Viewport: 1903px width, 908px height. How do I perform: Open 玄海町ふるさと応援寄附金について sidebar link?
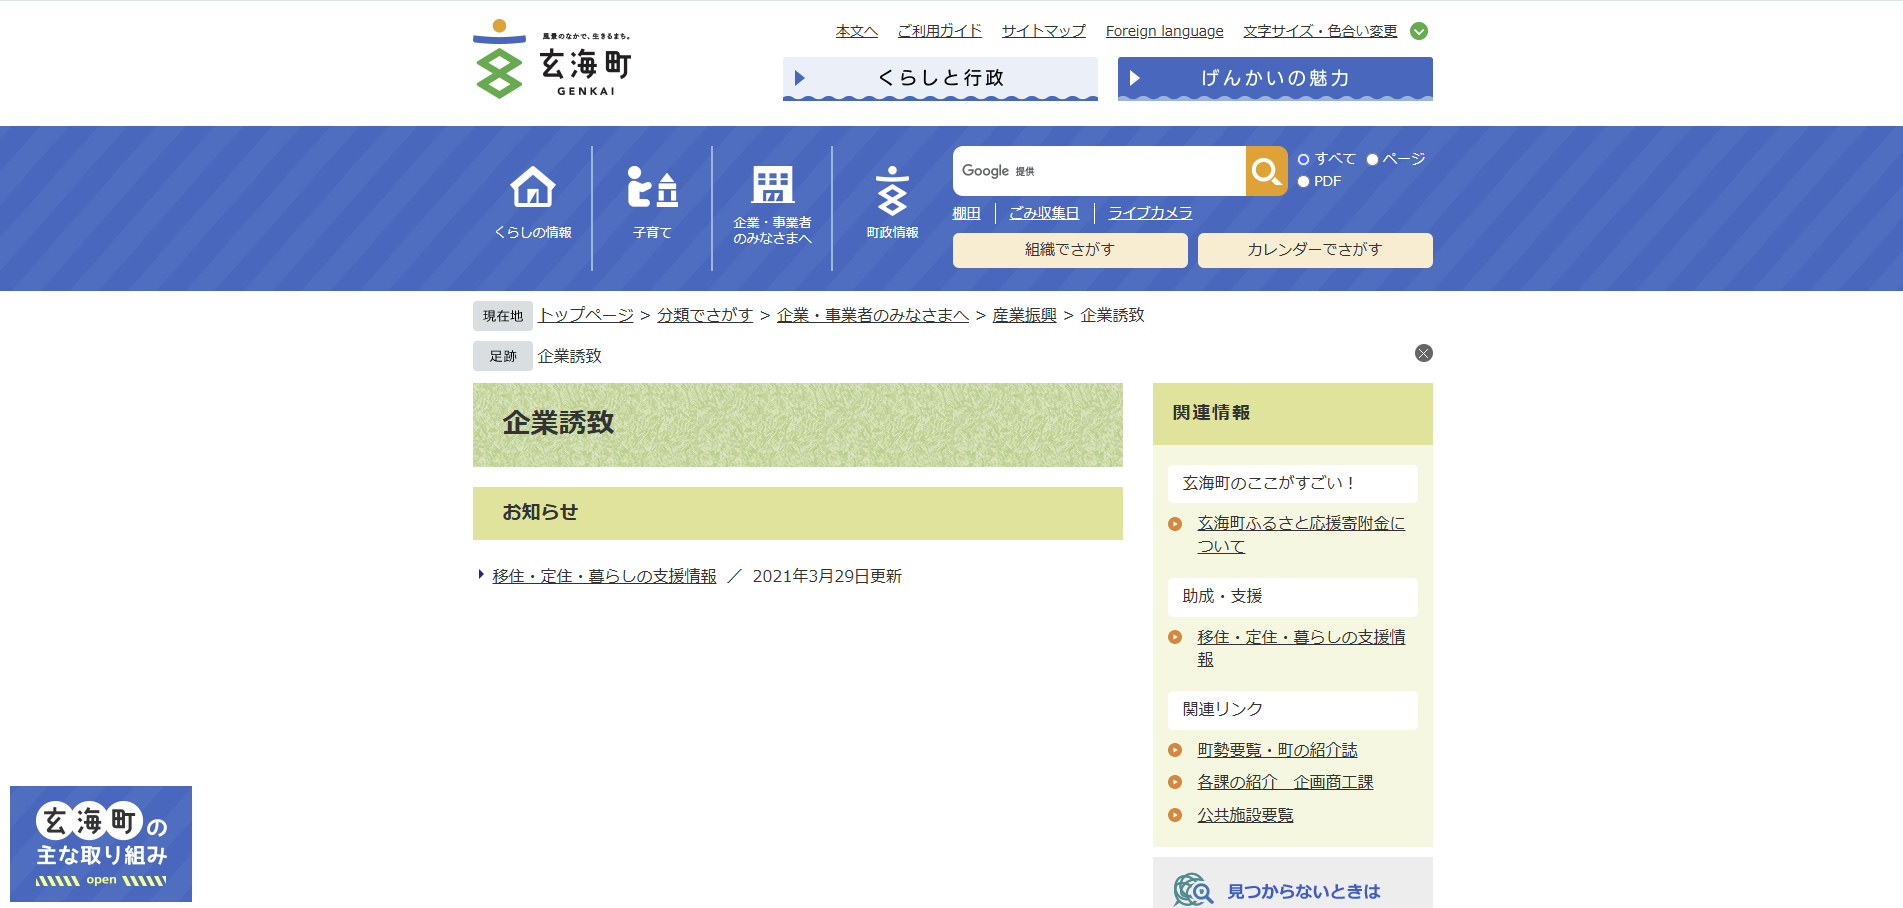click(1301, 535)
